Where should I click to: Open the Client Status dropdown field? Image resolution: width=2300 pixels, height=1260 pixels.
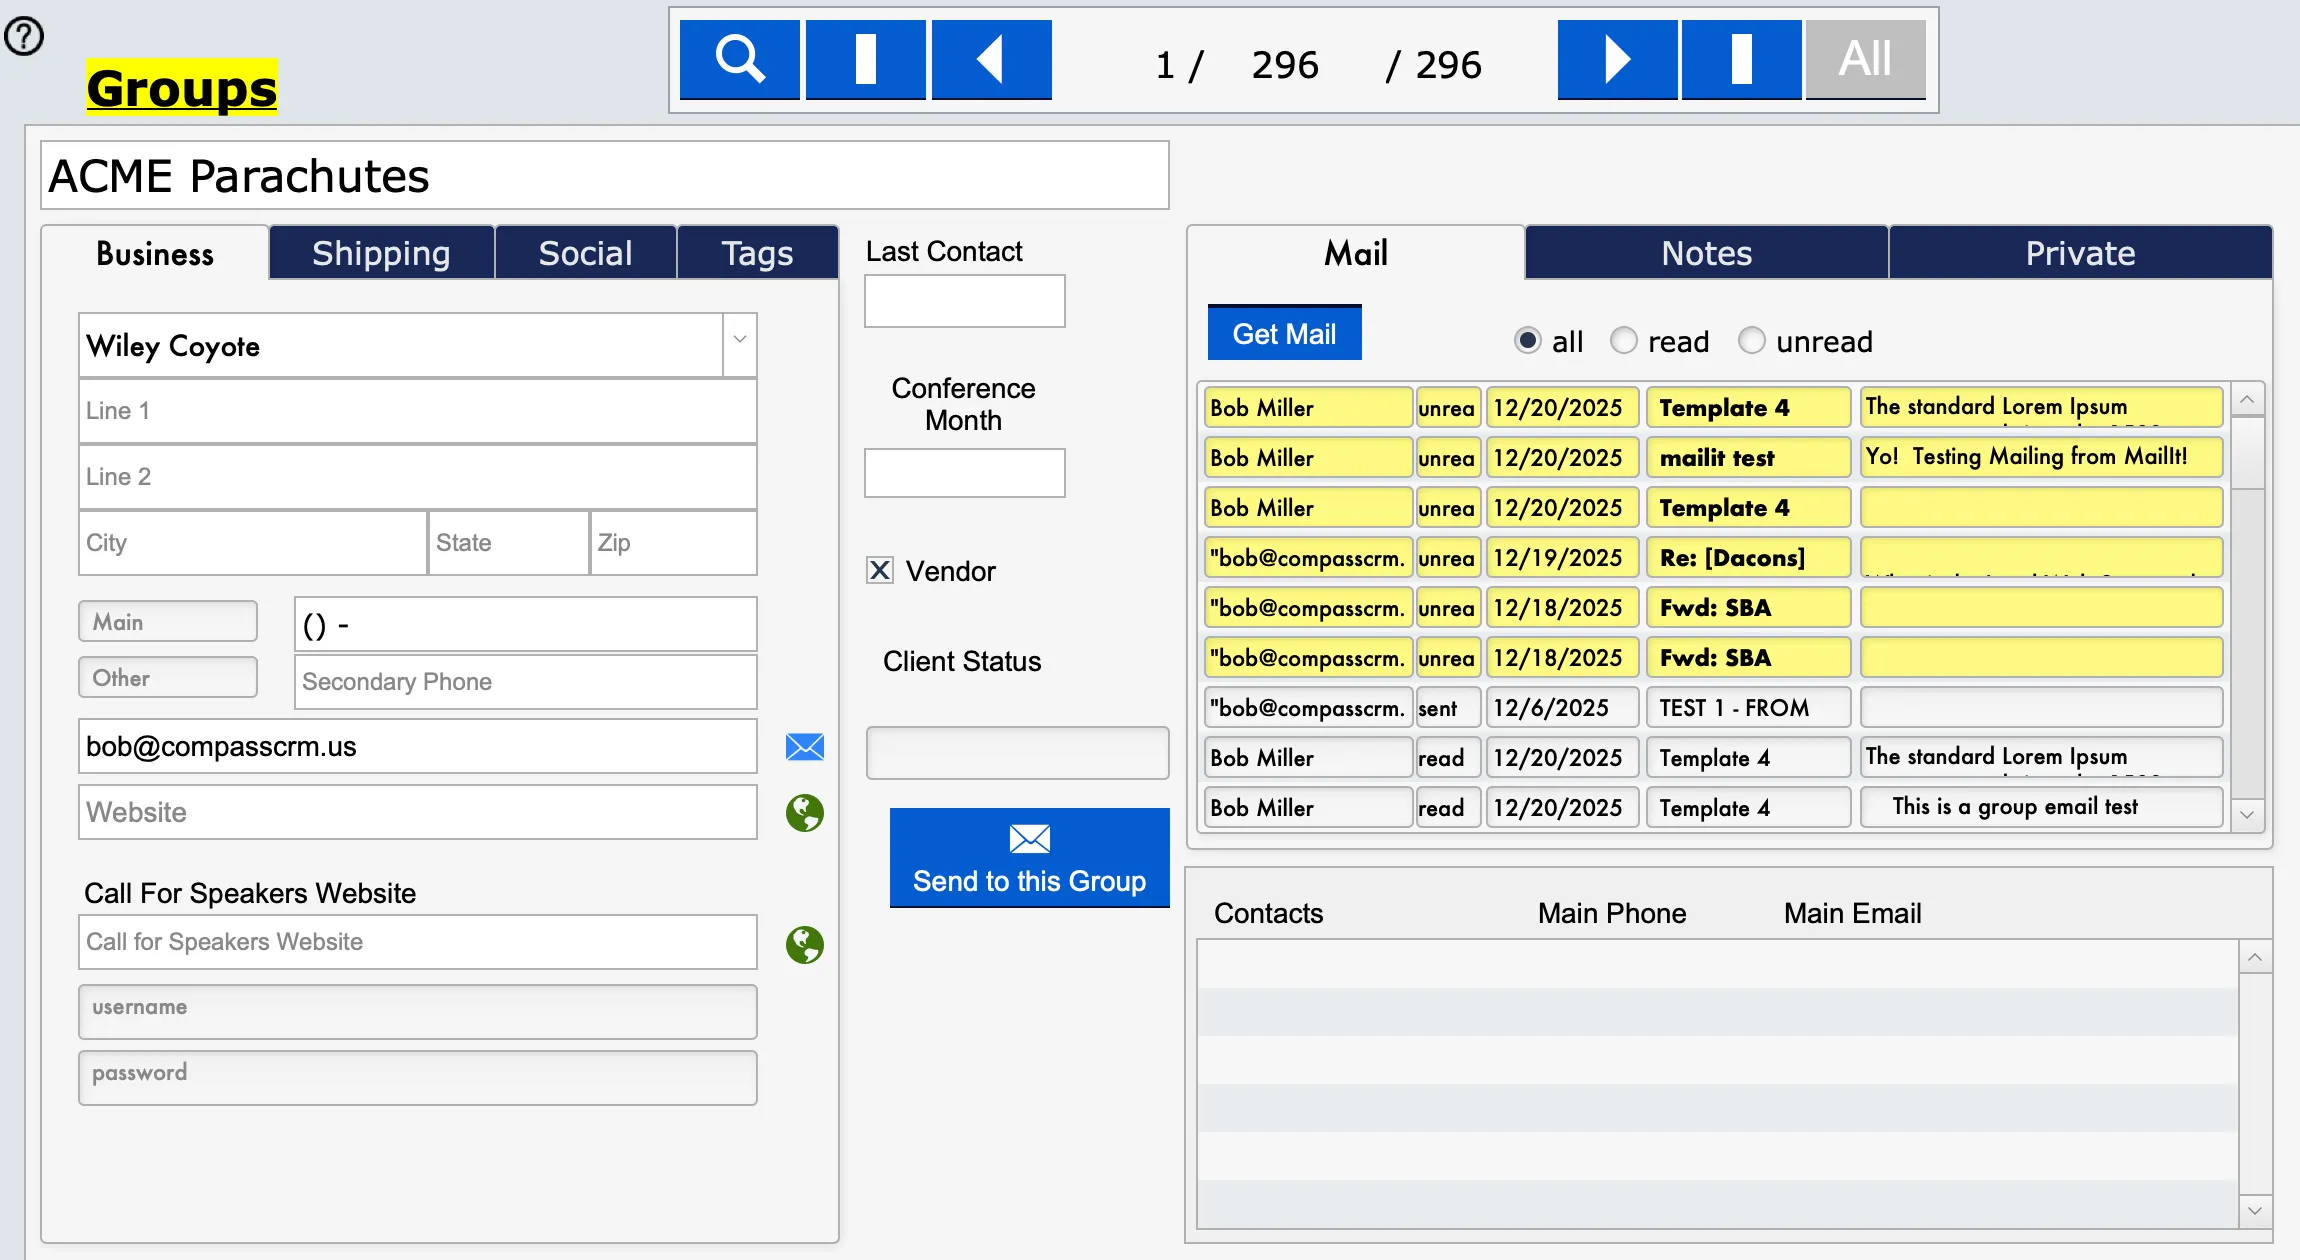(1017, 753)
